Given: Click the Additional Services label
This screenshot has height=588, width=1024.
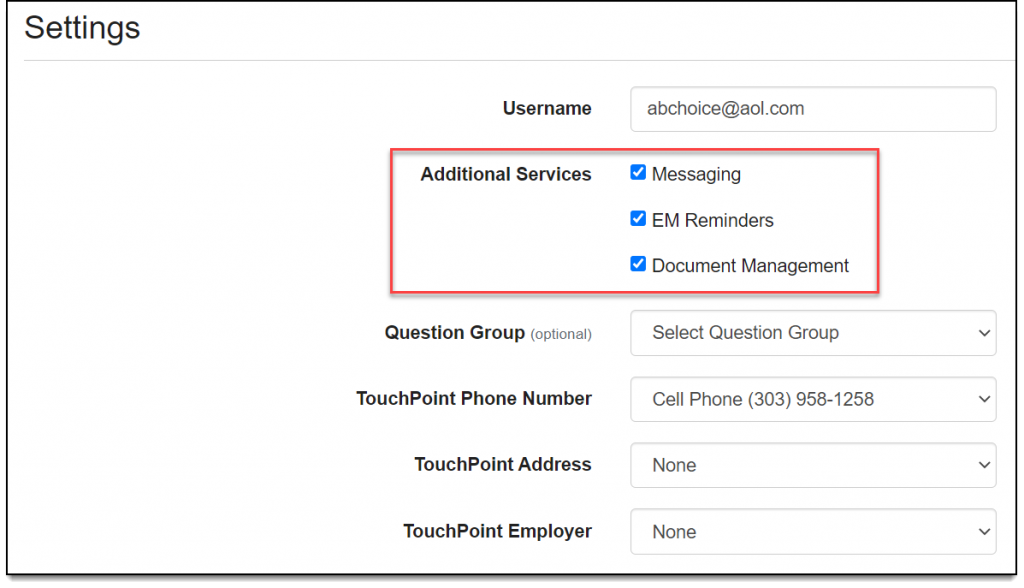Looking at the screenshot, I should [505, 174].
